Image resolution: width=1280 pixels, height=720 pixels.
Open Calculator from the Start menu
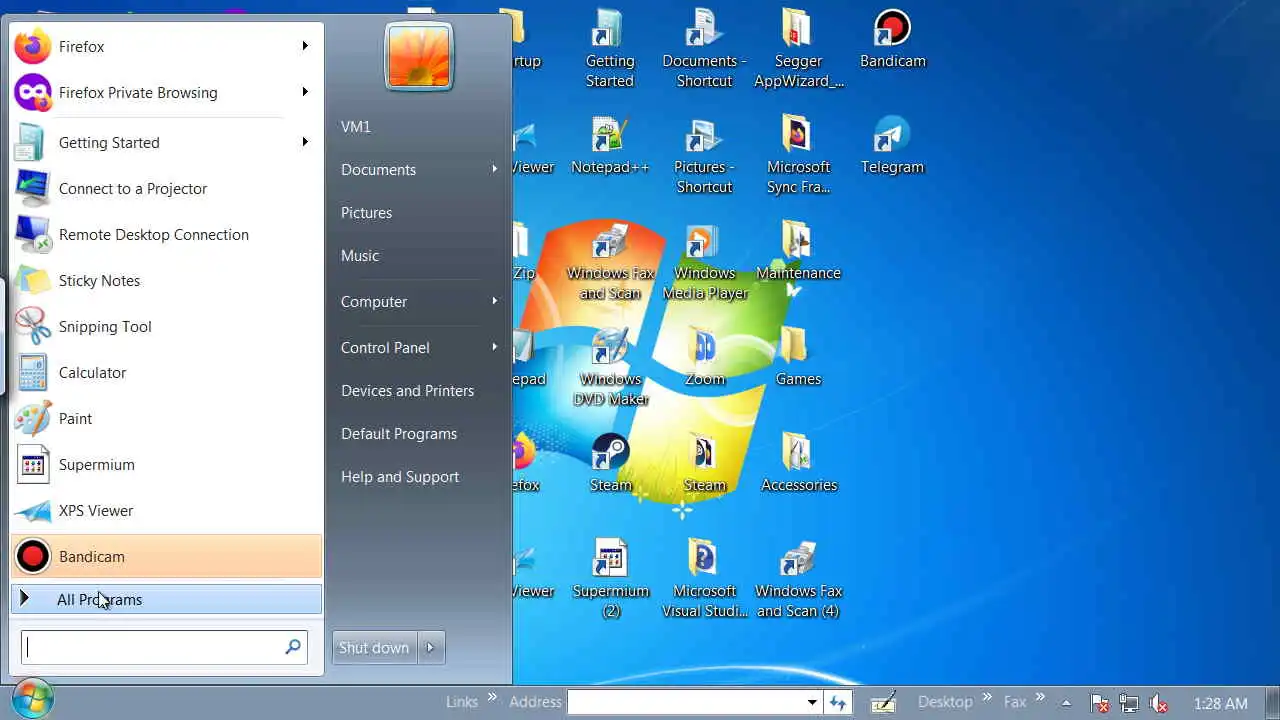point(166,372)
